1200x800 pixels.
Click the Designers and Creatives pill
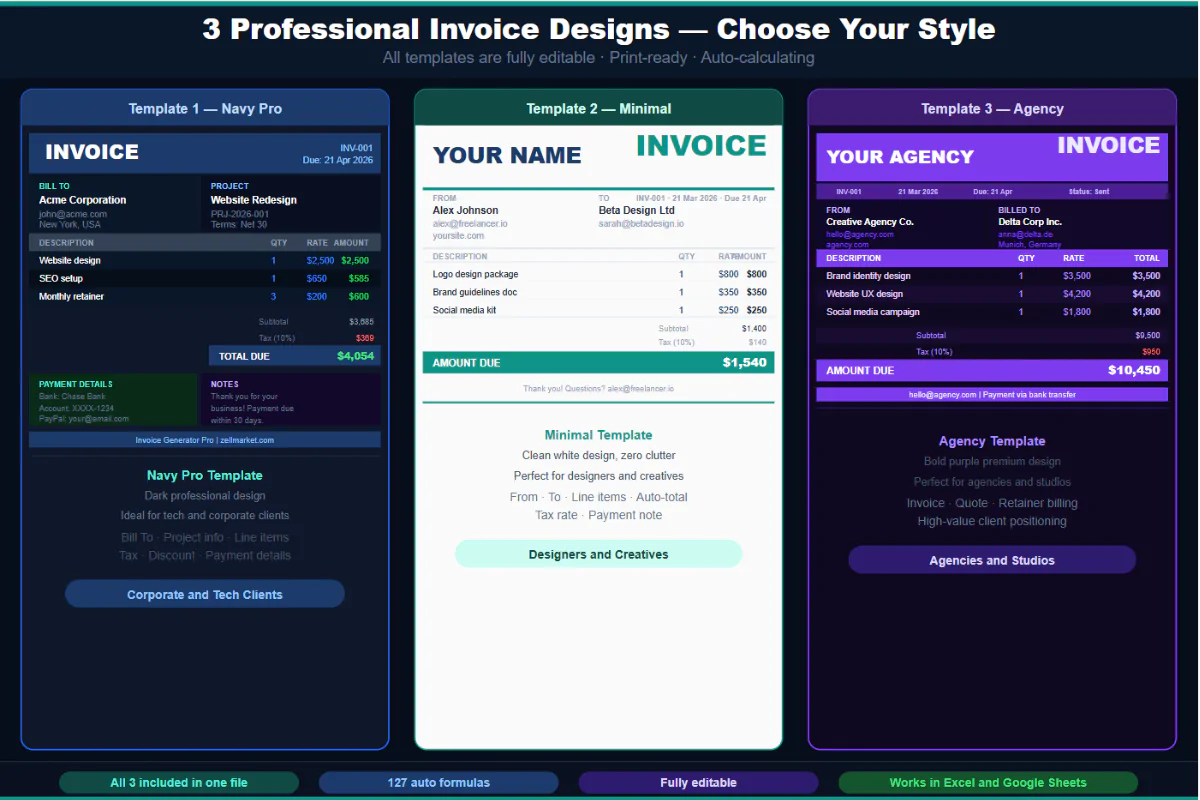pyautogui.click(x=598, y=553)
